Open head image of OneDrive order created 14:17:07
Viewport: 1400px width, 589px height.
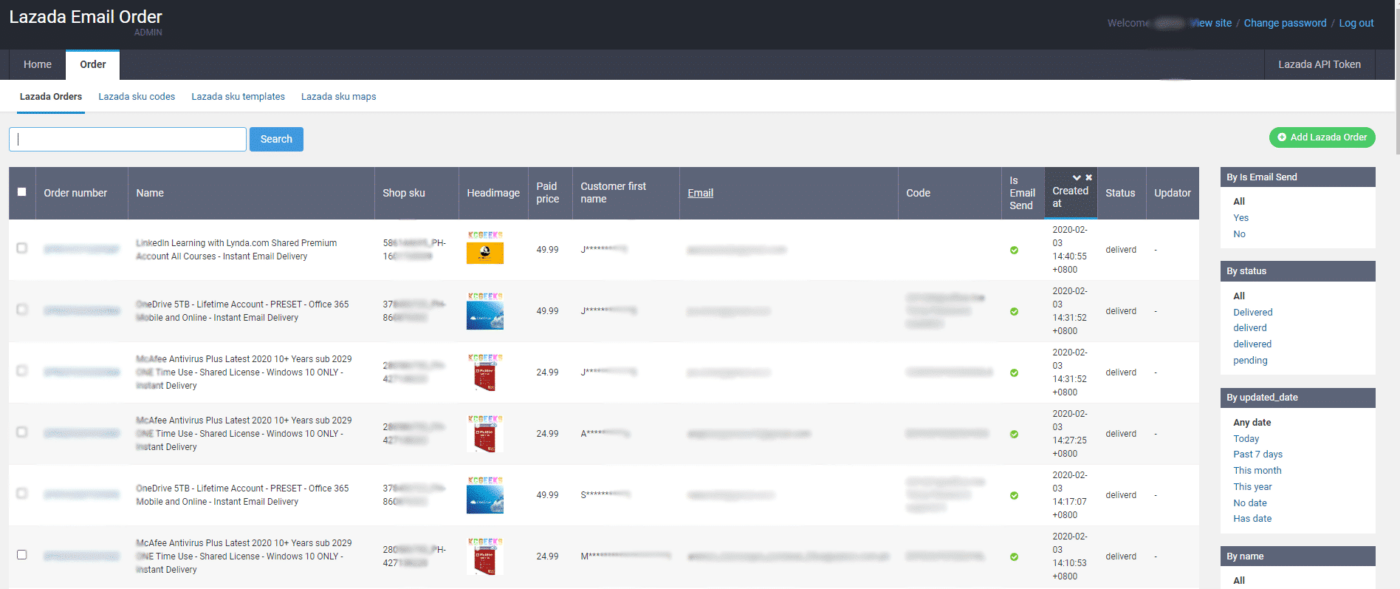tap(485, 495)
